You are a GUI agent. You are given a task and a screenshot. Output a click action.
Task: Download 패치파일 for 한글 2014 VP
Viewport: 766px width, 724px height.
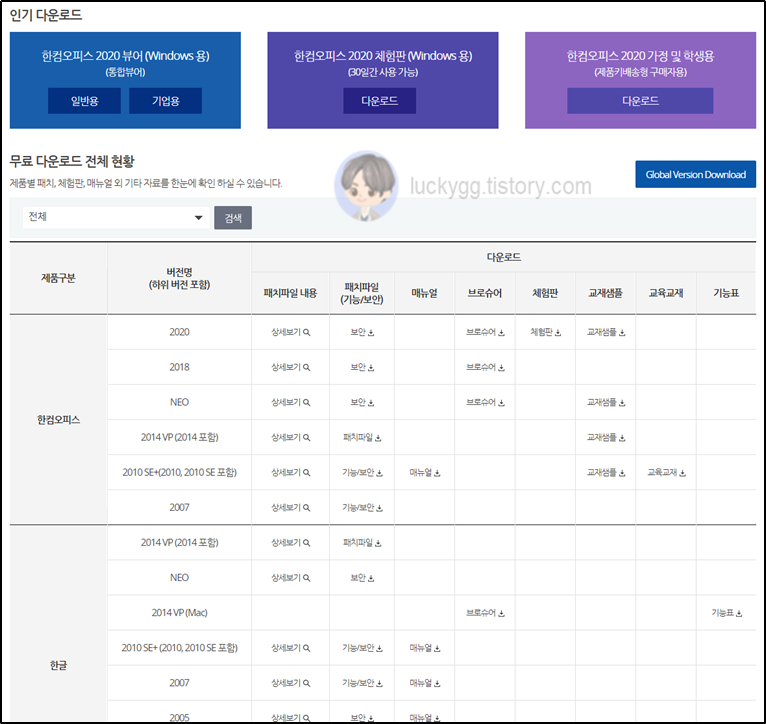pyautogui.click(x=362, y=543)
